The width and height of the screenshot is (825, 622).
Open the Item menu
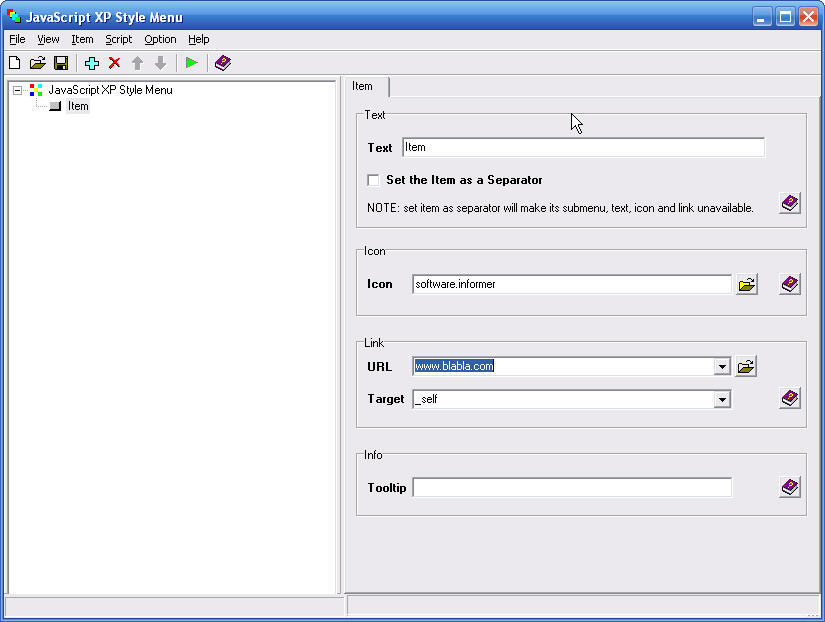[x=83, y=39]
